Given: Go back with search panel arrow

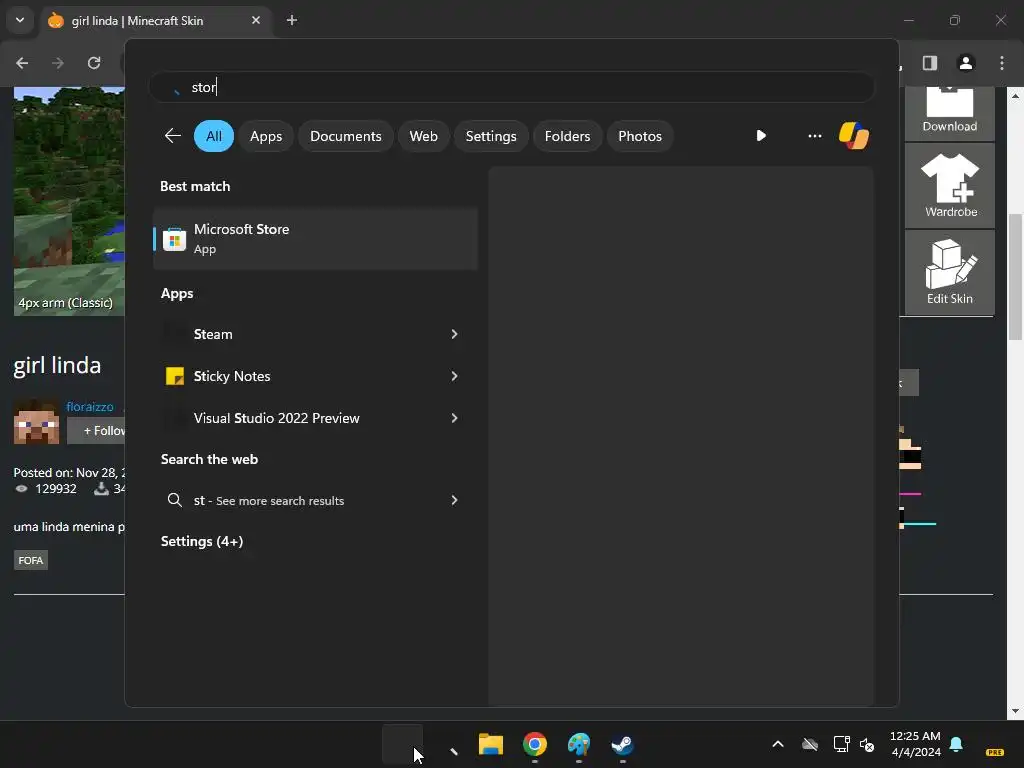Looking at the screenshot, I should 172,136.
